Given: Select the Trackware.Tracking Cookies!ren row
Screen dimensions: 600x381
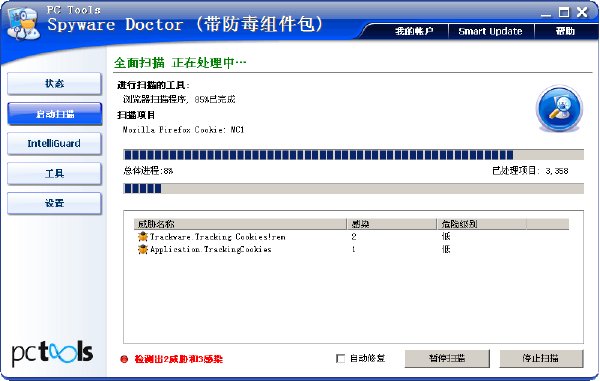Looking at the screenshot, I should (x=352, y=237).
